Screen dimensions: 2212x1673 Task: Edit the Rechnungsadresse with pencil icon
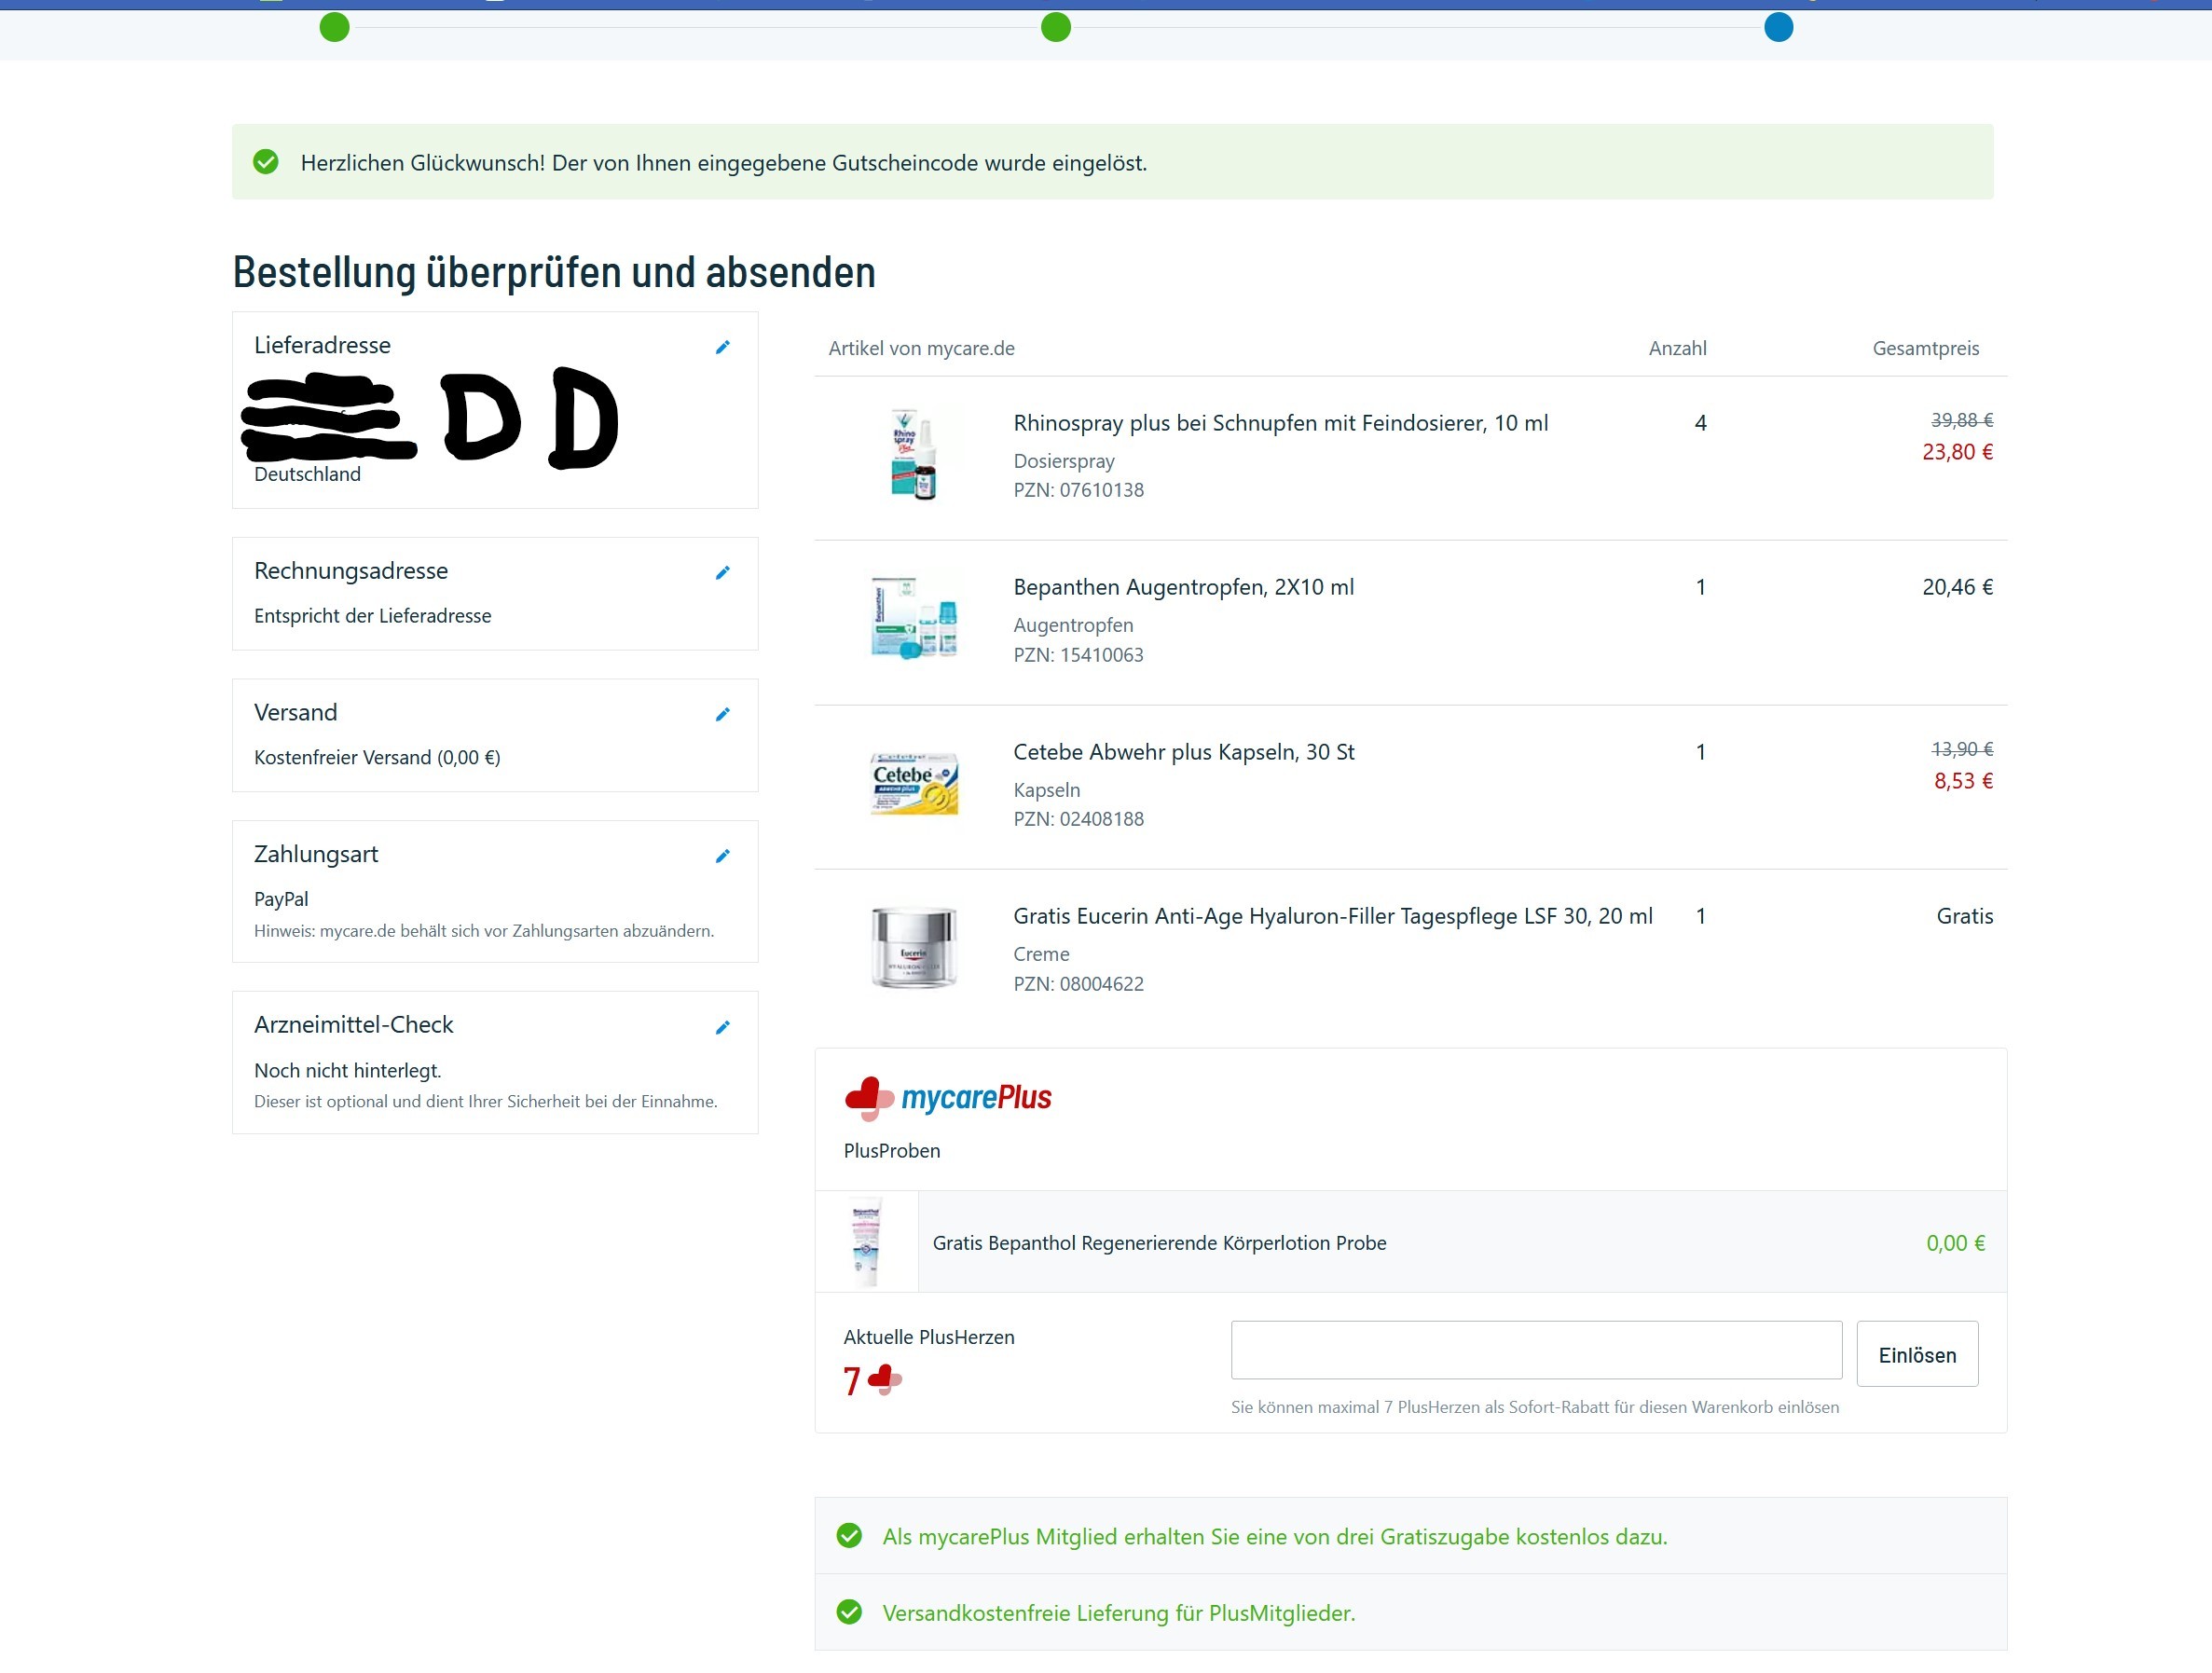[x=722, y=573]
